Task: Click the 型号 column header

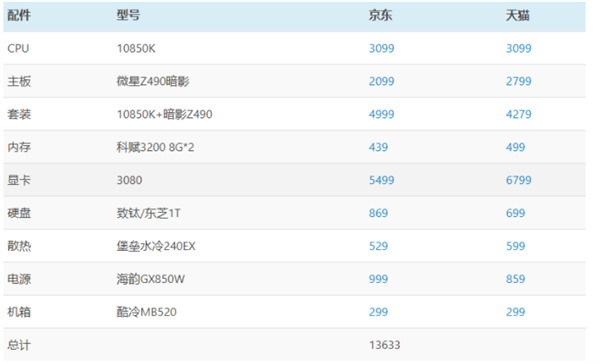Action: [x=128, y=16]
